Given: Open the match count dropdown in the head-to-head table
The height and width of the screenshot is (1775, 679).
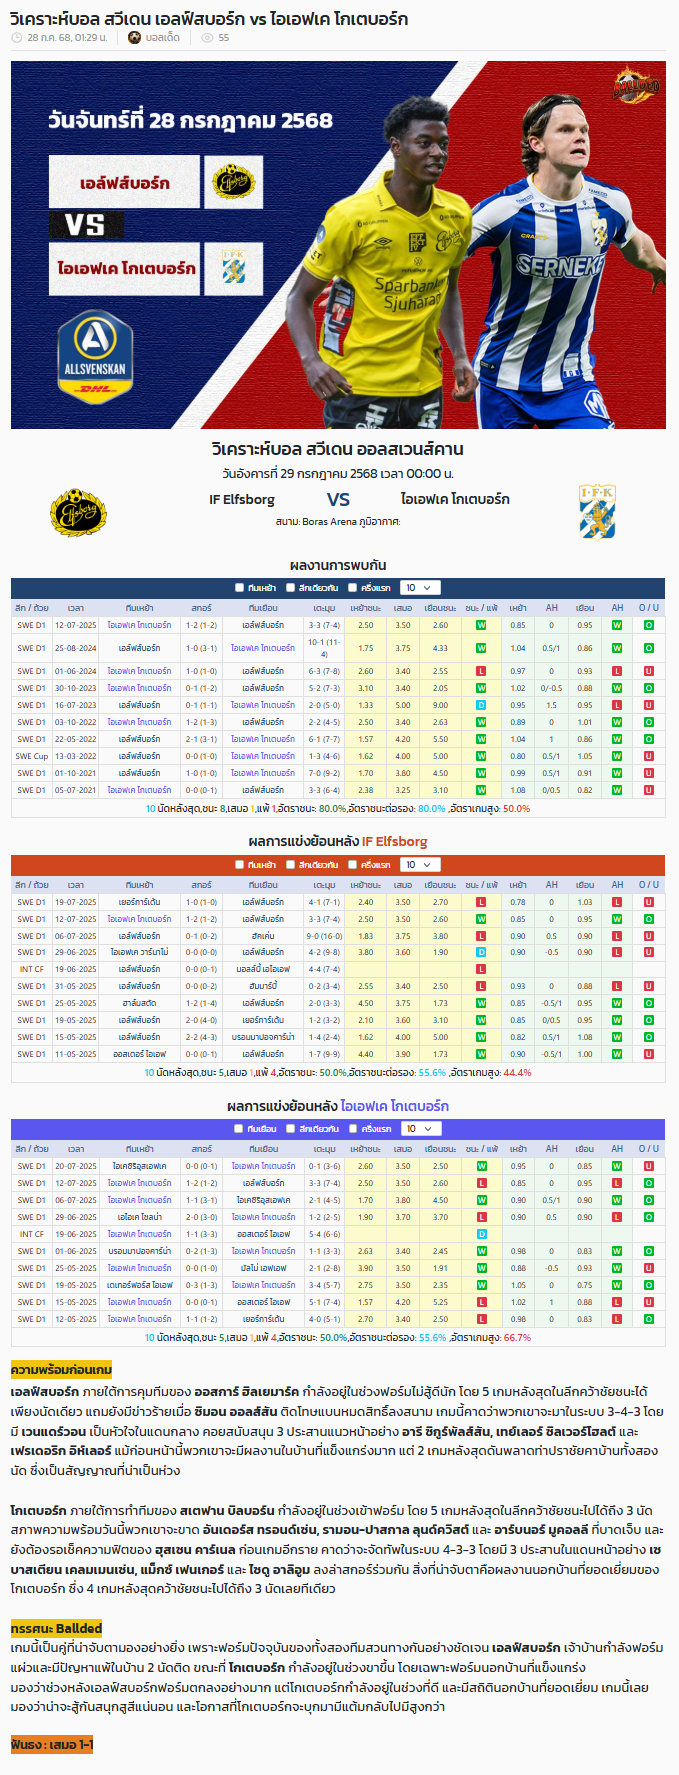Looking at the screenshot, I should (419, 588).
